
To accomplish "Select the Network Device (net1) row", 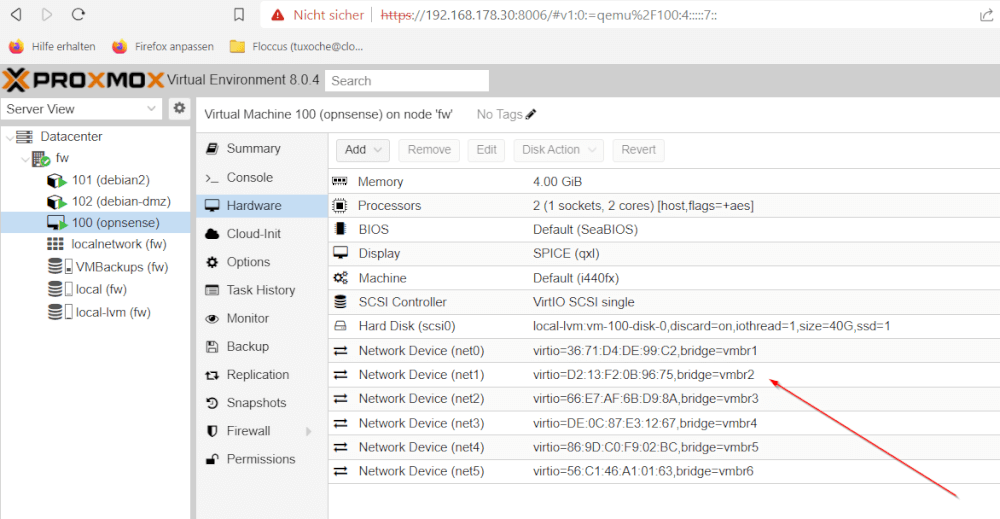I will (664, 375).
